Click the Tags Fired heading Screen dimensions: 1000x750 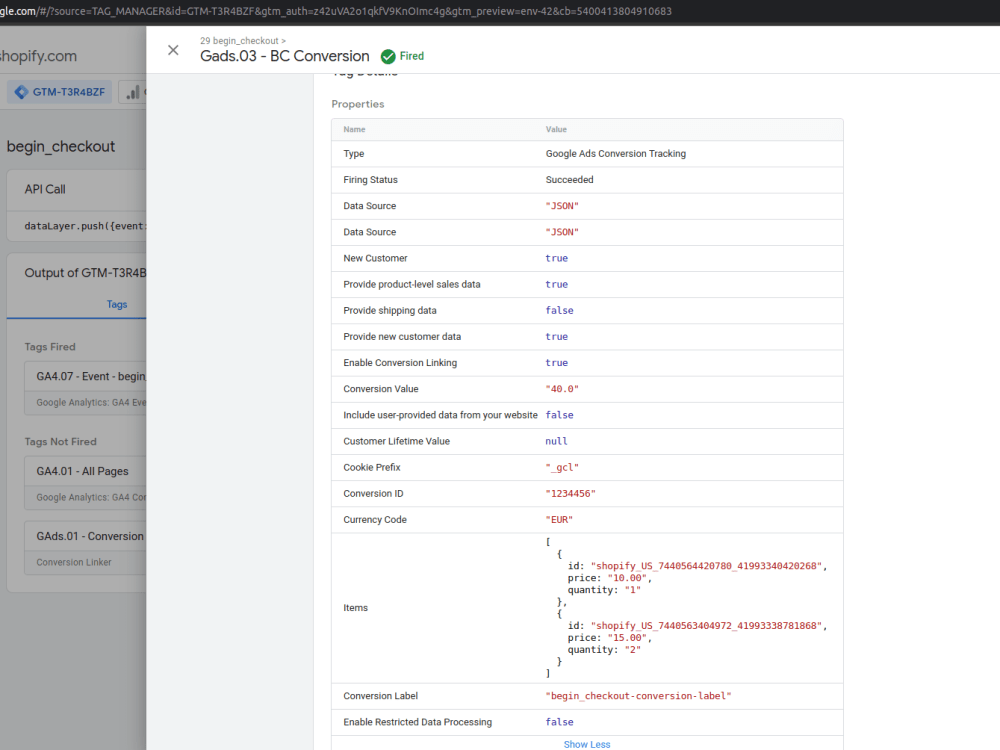coord(50,347)
